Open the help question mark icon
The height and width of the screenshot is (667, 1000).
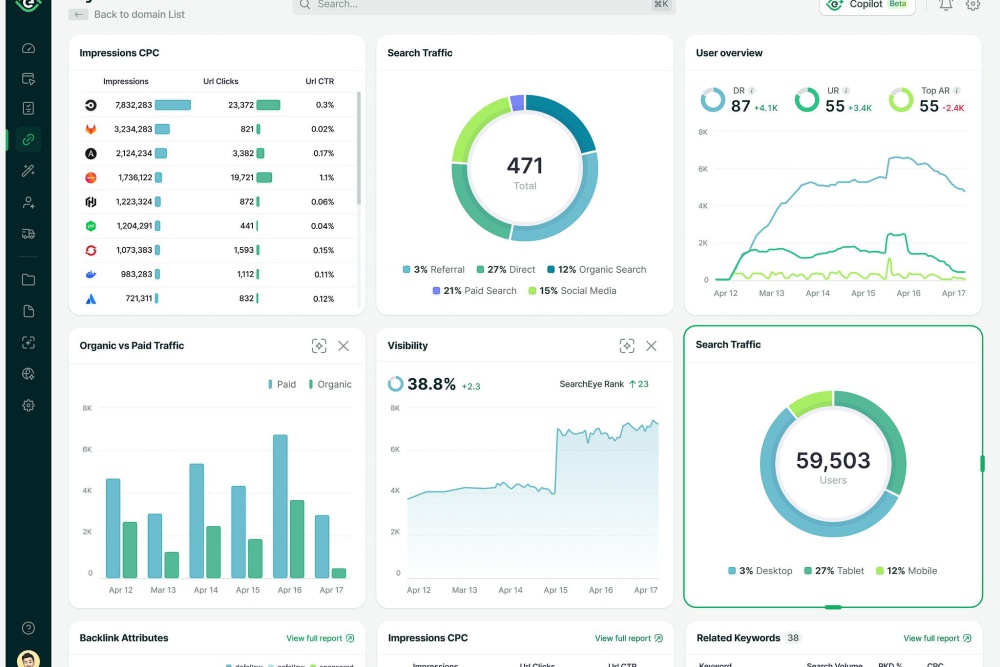28,628
